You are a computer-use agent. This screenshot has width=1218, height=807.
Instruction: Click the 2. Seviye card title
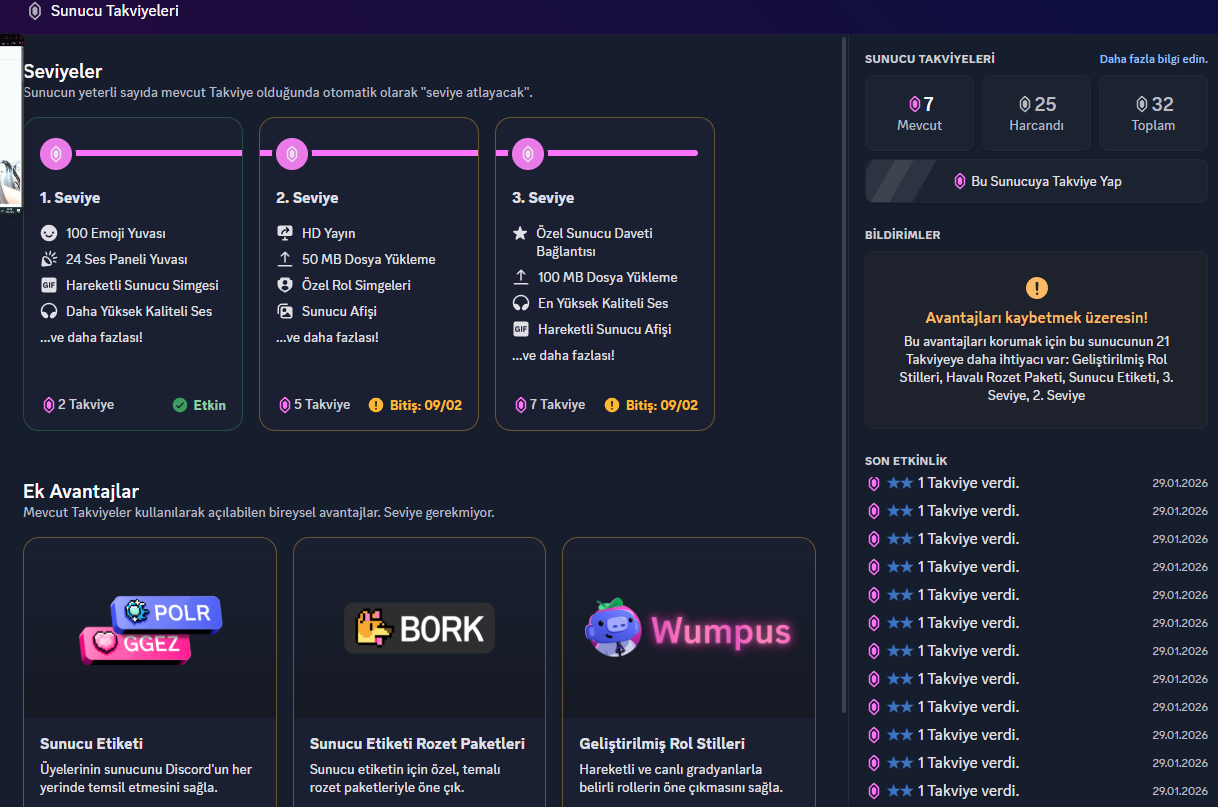[307, 198]
